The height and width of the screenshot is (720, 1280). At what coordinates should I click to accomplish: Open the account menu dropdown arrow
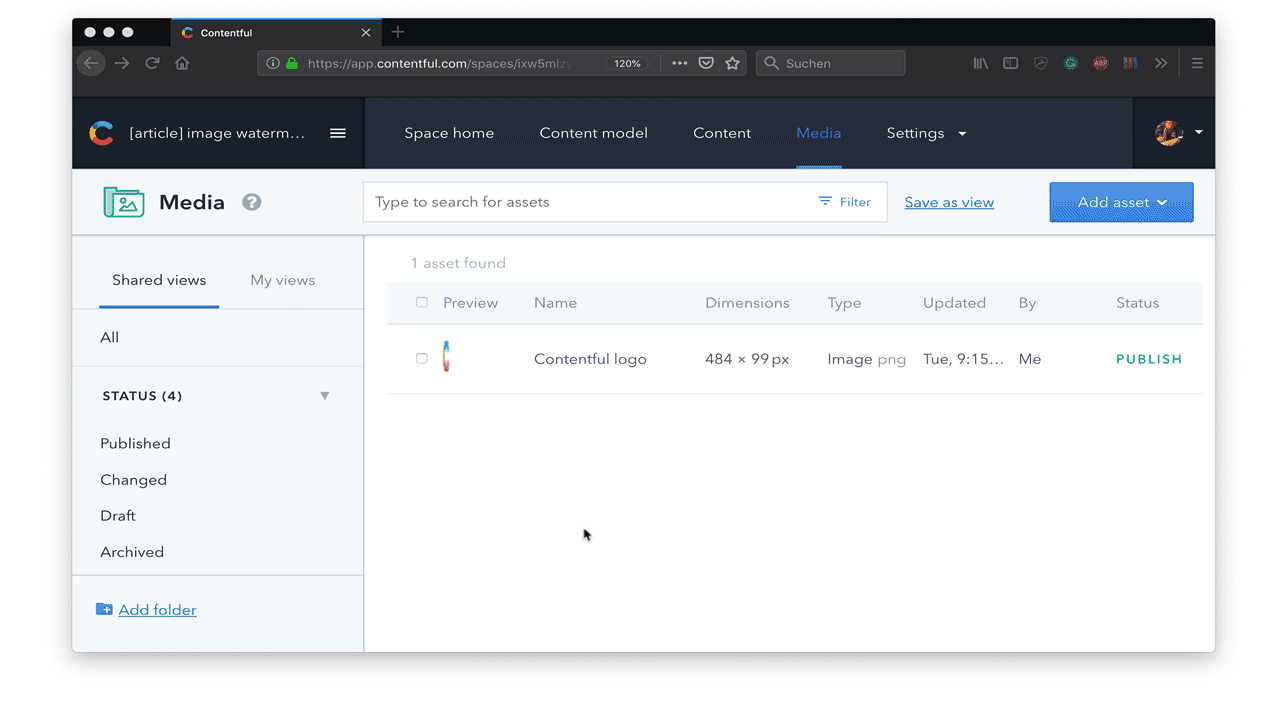[1198, 132]
